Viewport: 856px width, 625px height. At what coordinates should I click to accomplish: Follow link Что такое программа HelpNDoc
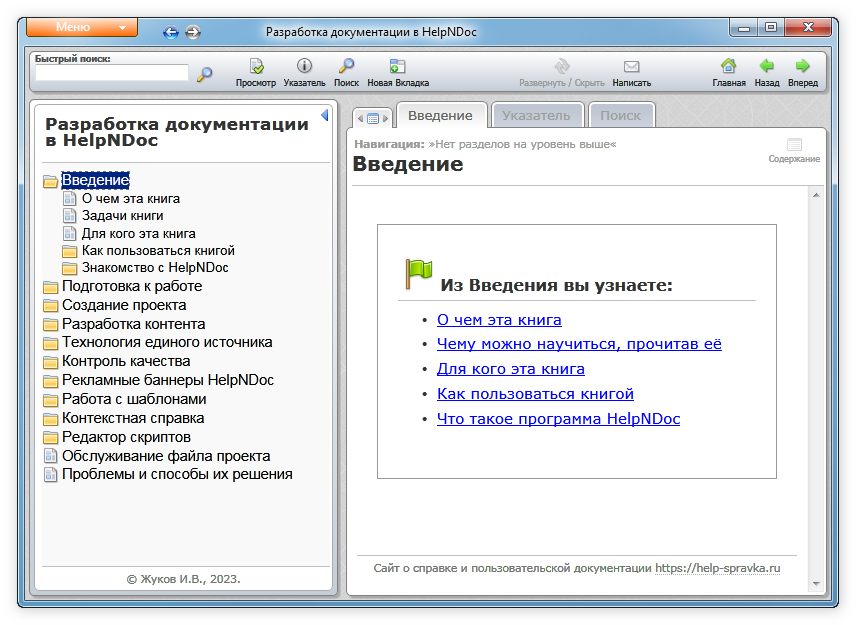coord(558,419)
